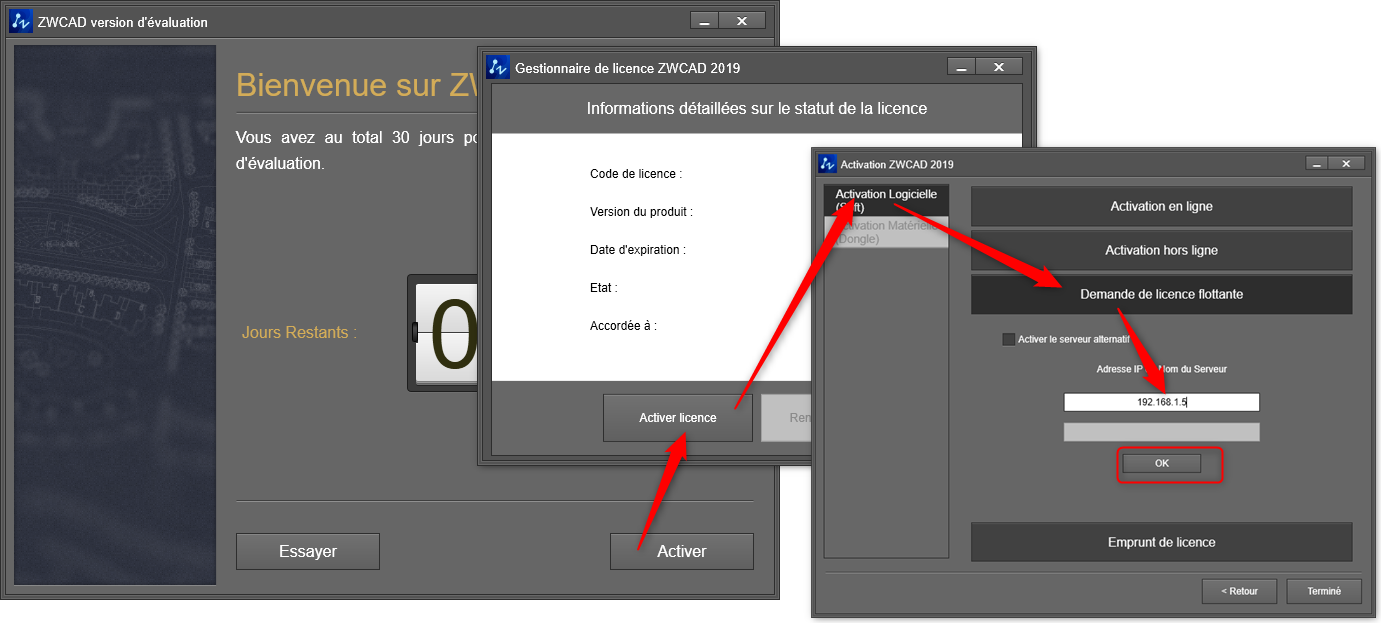
Task: Expand the 'Activation en ligne' section
Action: click(1161, 207)
